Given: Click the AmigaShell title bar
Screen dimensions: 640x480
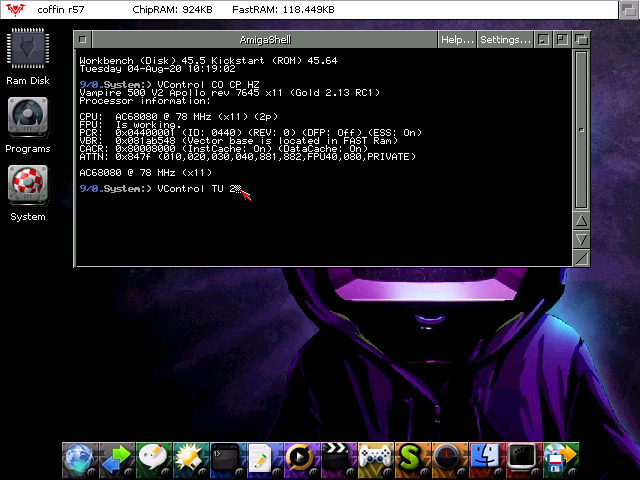Looking at the screenshot, I should point(265,40).
